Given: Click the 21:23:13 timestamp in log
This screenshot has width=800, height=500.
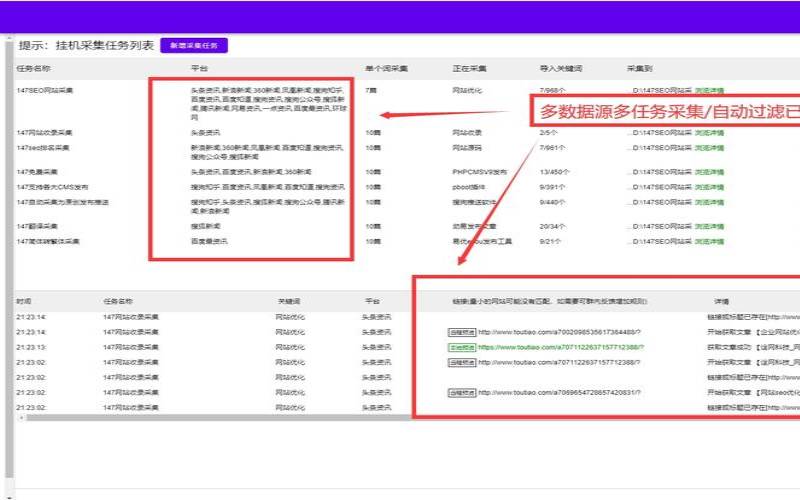Looking at the screenshot, I should pyautogui.click(x=31, y=347).
